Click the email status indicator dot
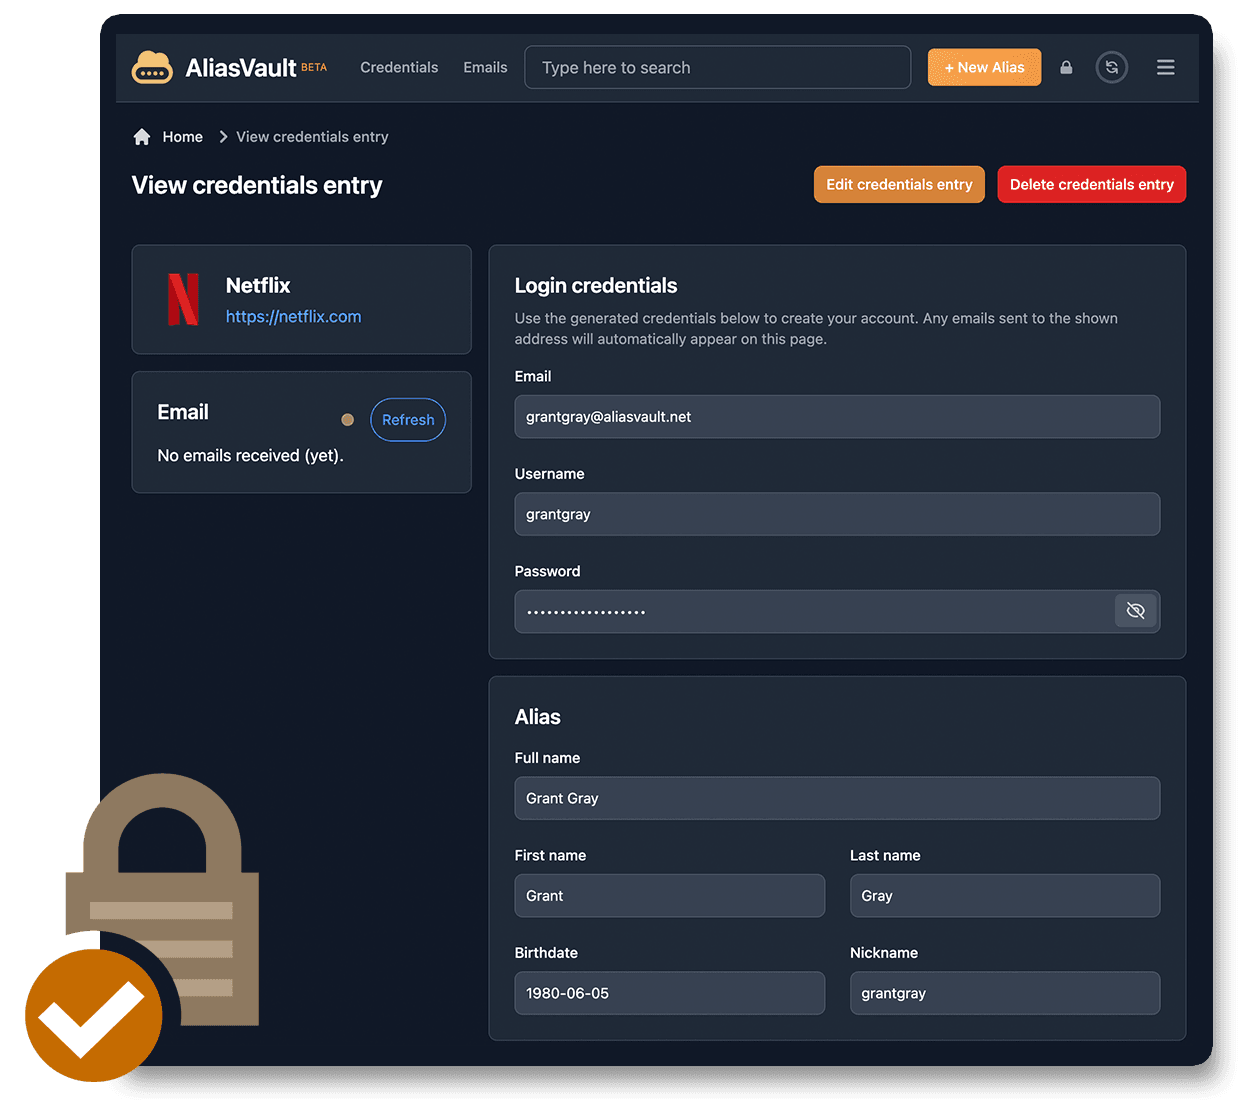1250x1100 pixels. [347, 419]
